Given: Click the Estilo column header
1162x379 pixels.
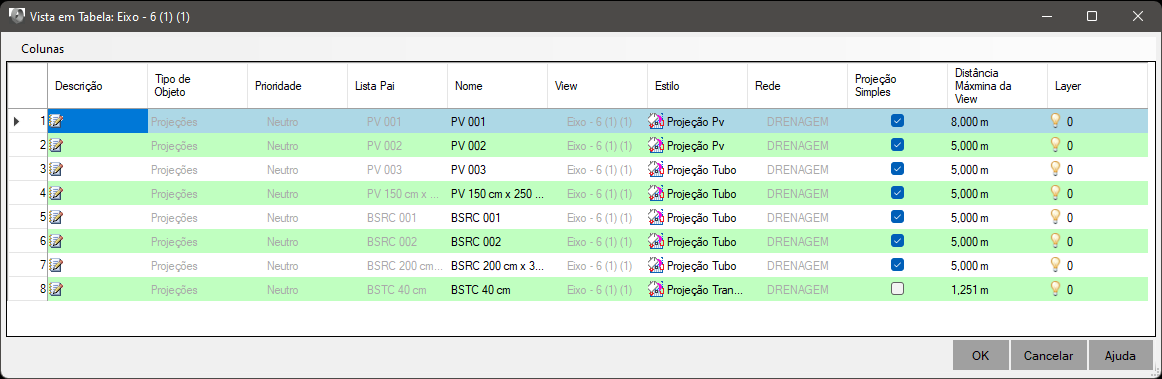Looking at the screenshot, I should pos(698,86).
